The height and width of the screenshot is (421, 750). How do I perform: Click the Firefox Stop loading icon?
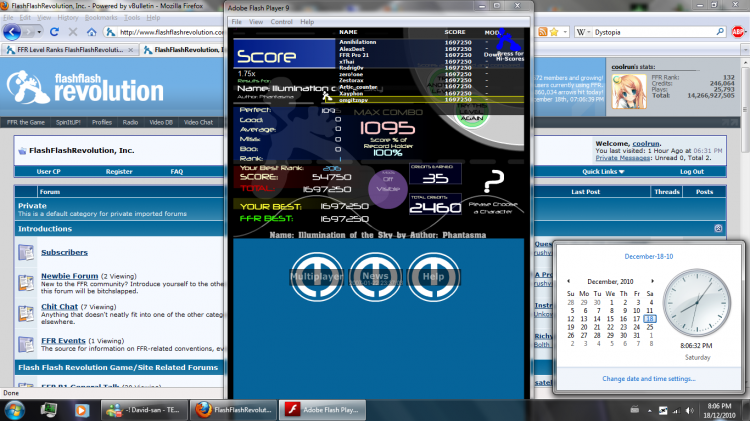tap(73, 32)
